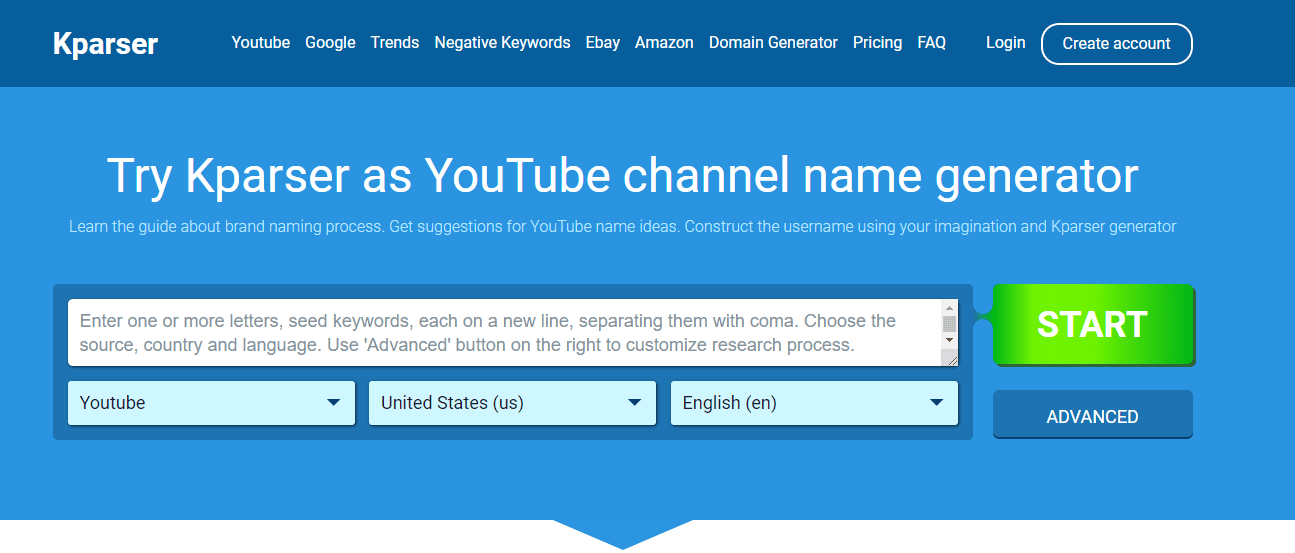Open the Amazon nav link

tap(664, 43)
